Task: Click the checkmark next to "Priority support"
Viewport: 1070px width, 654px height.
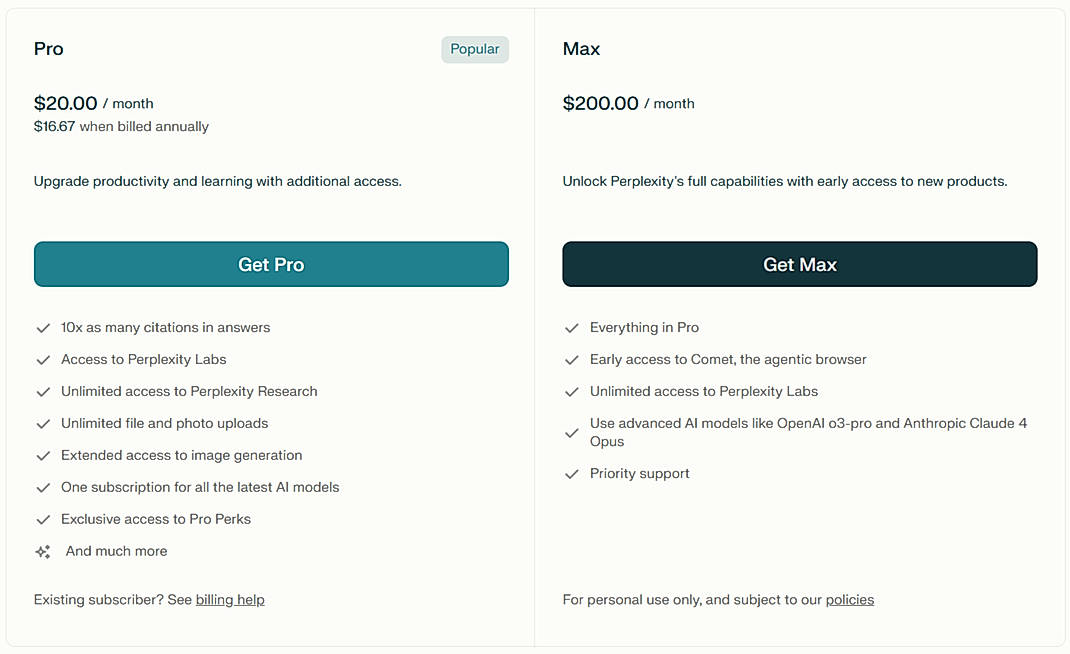Action: pos(572,473)
